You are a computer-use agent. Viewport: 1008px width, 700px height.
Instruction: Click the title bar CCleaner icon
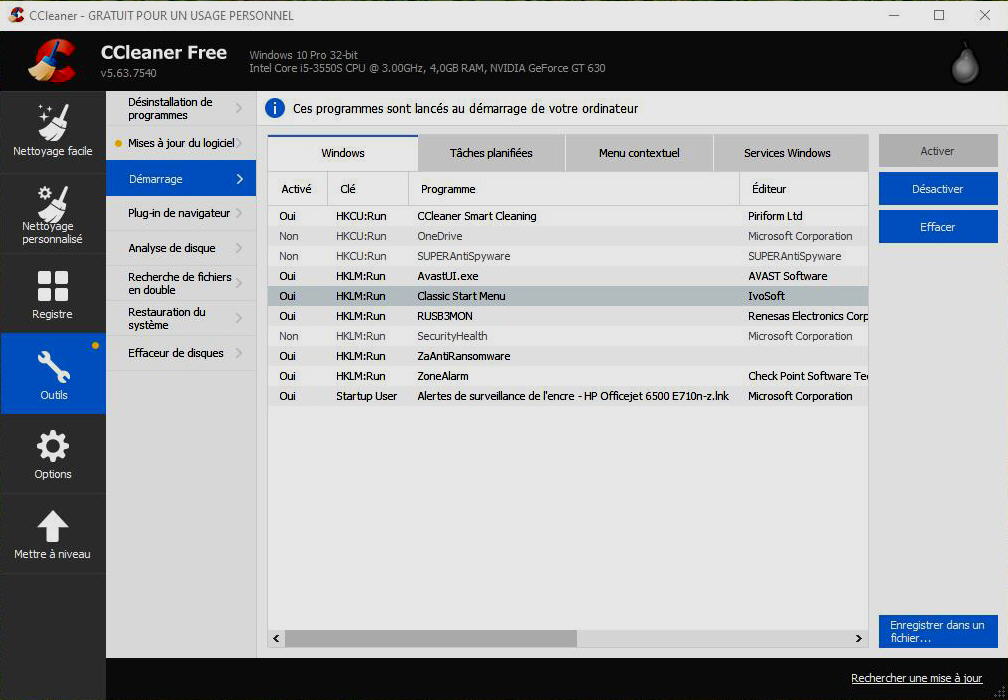17,15
